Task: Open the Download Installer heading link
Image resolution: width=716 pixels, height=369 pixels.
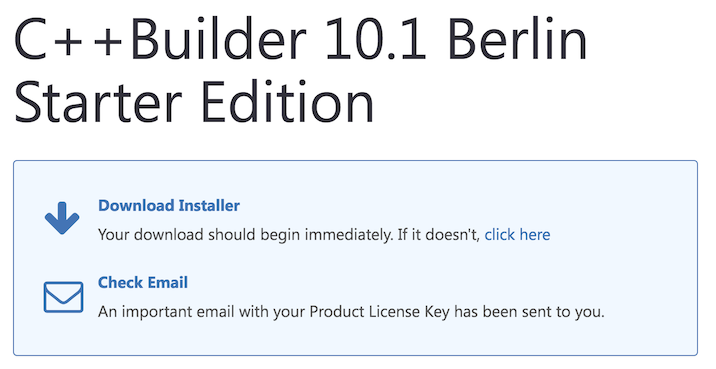Action: [x=169, y=206]
